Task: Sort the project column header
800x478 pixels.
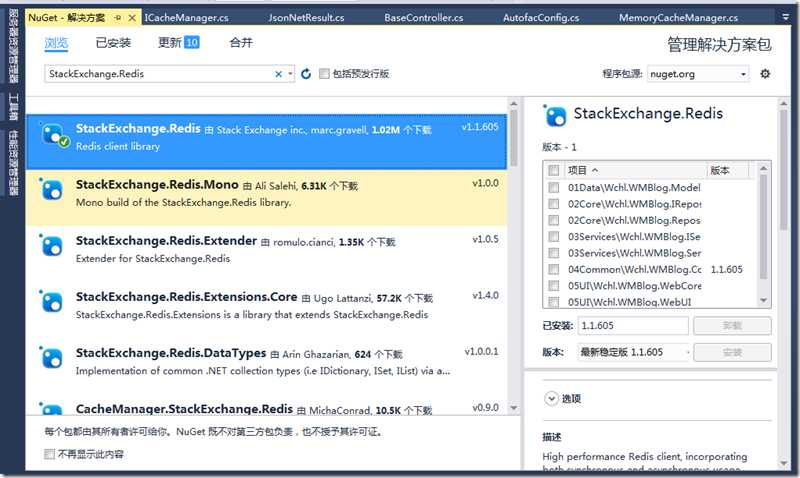Action: coord(635,170)
